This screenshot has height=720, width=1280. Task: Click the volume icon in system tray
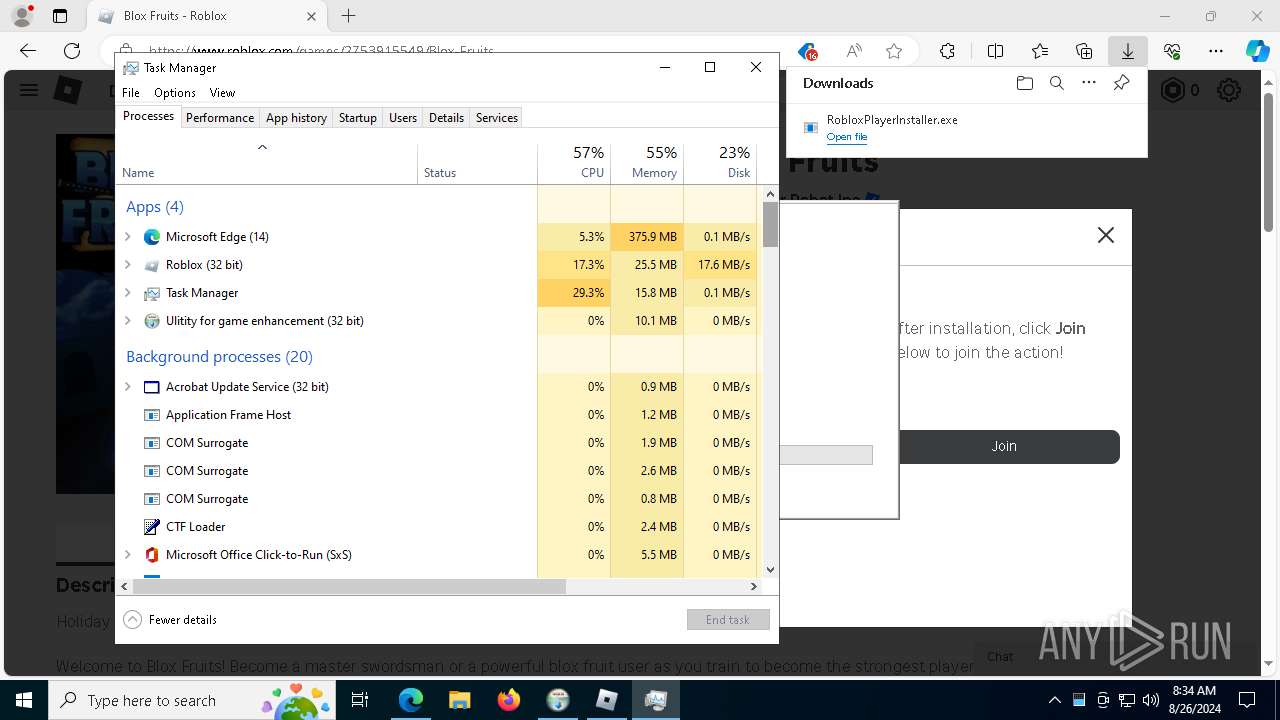coord(1150,700)
